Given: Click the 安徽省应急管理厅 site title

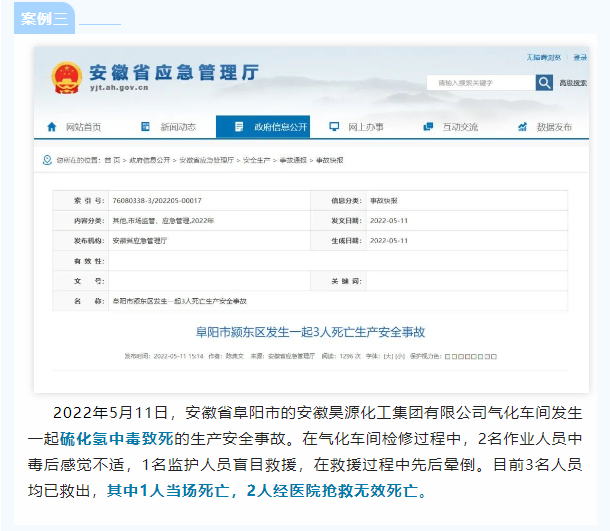Looking at the screenshot, I should 173,72.
